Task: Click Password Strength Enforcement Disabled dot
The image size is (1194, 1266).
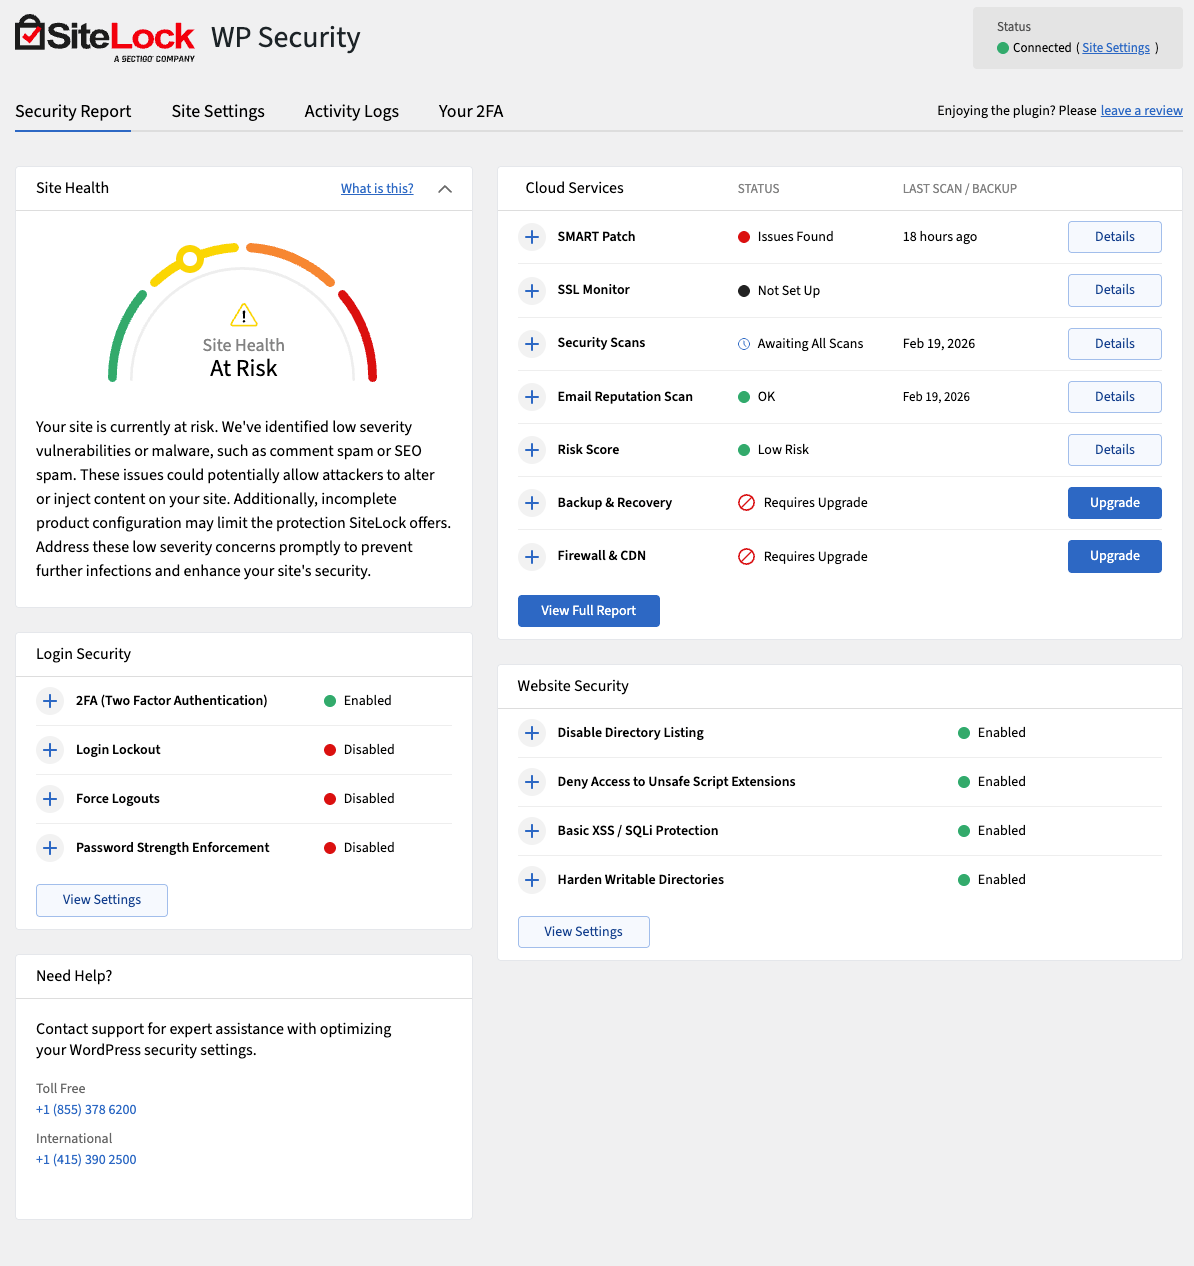Action: point(330,848)
